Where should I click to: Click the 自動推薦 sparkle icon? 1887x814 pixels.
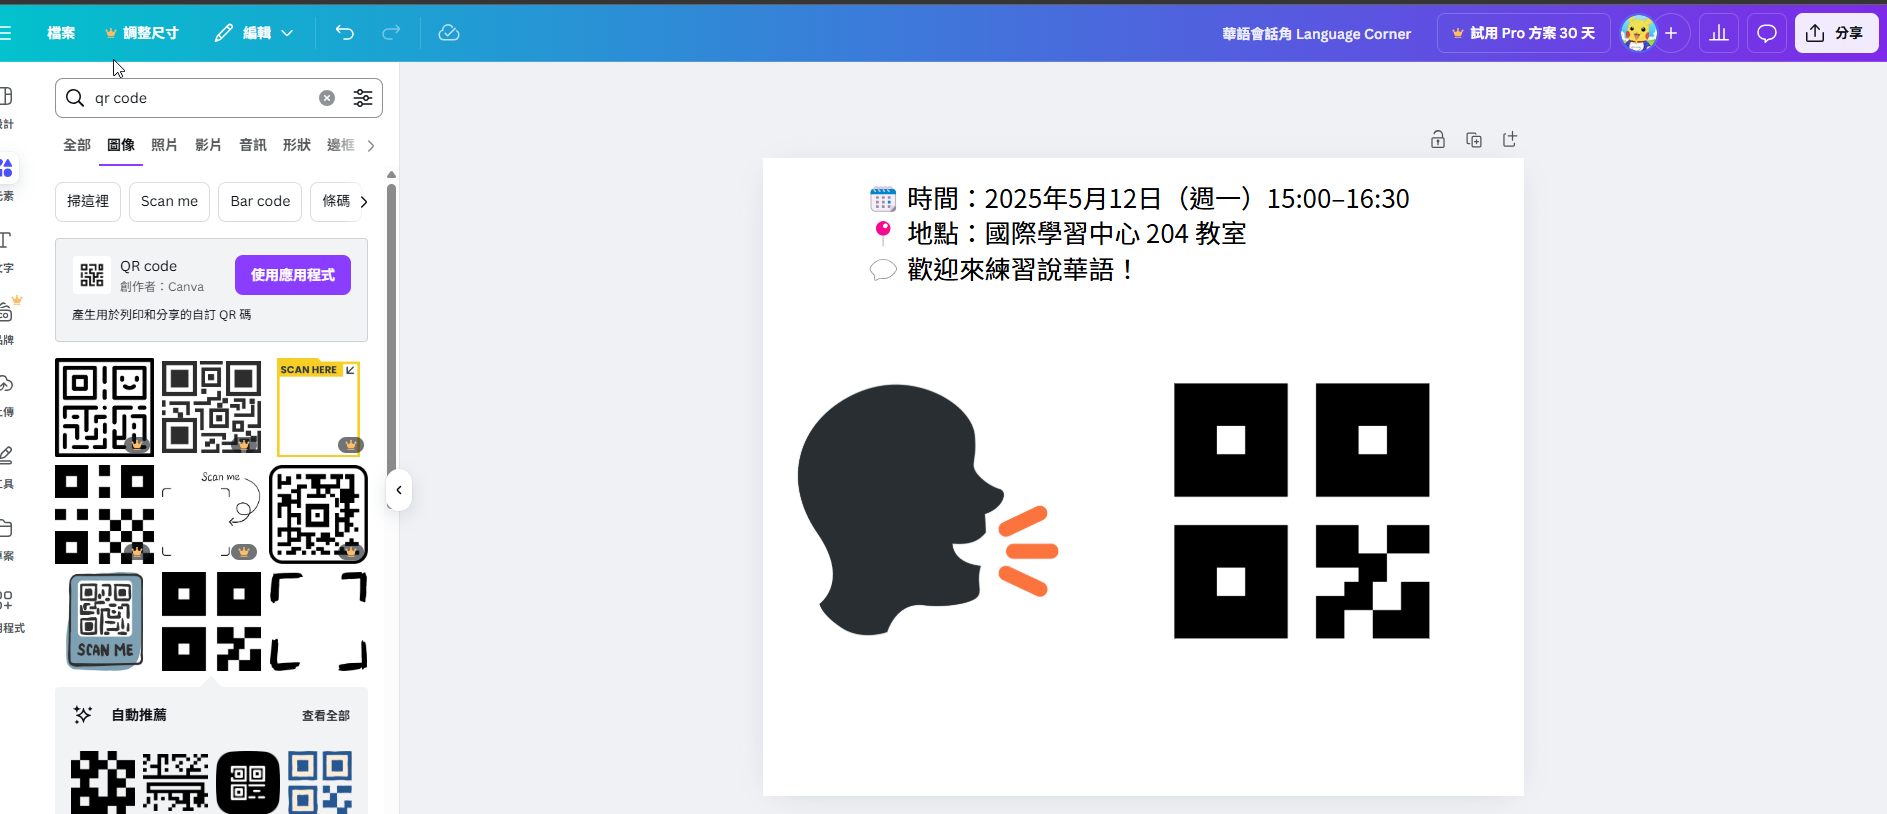83,715
